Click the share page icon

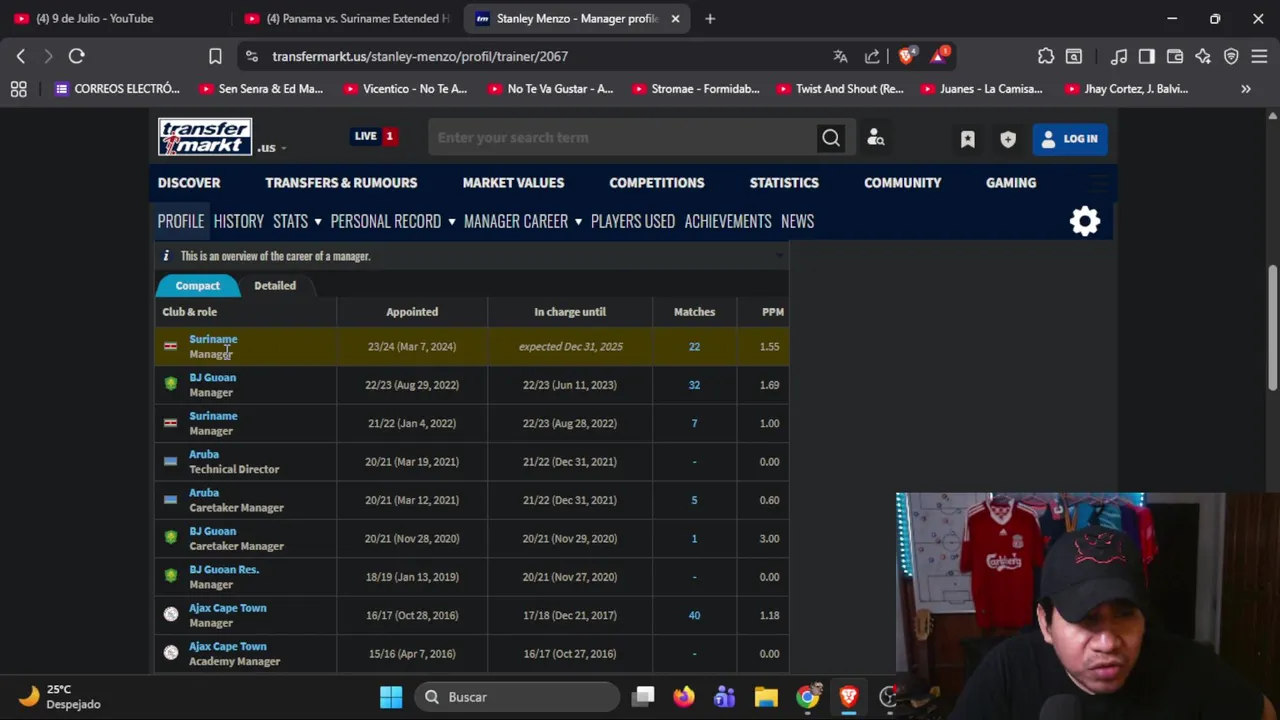click(872, 56)
